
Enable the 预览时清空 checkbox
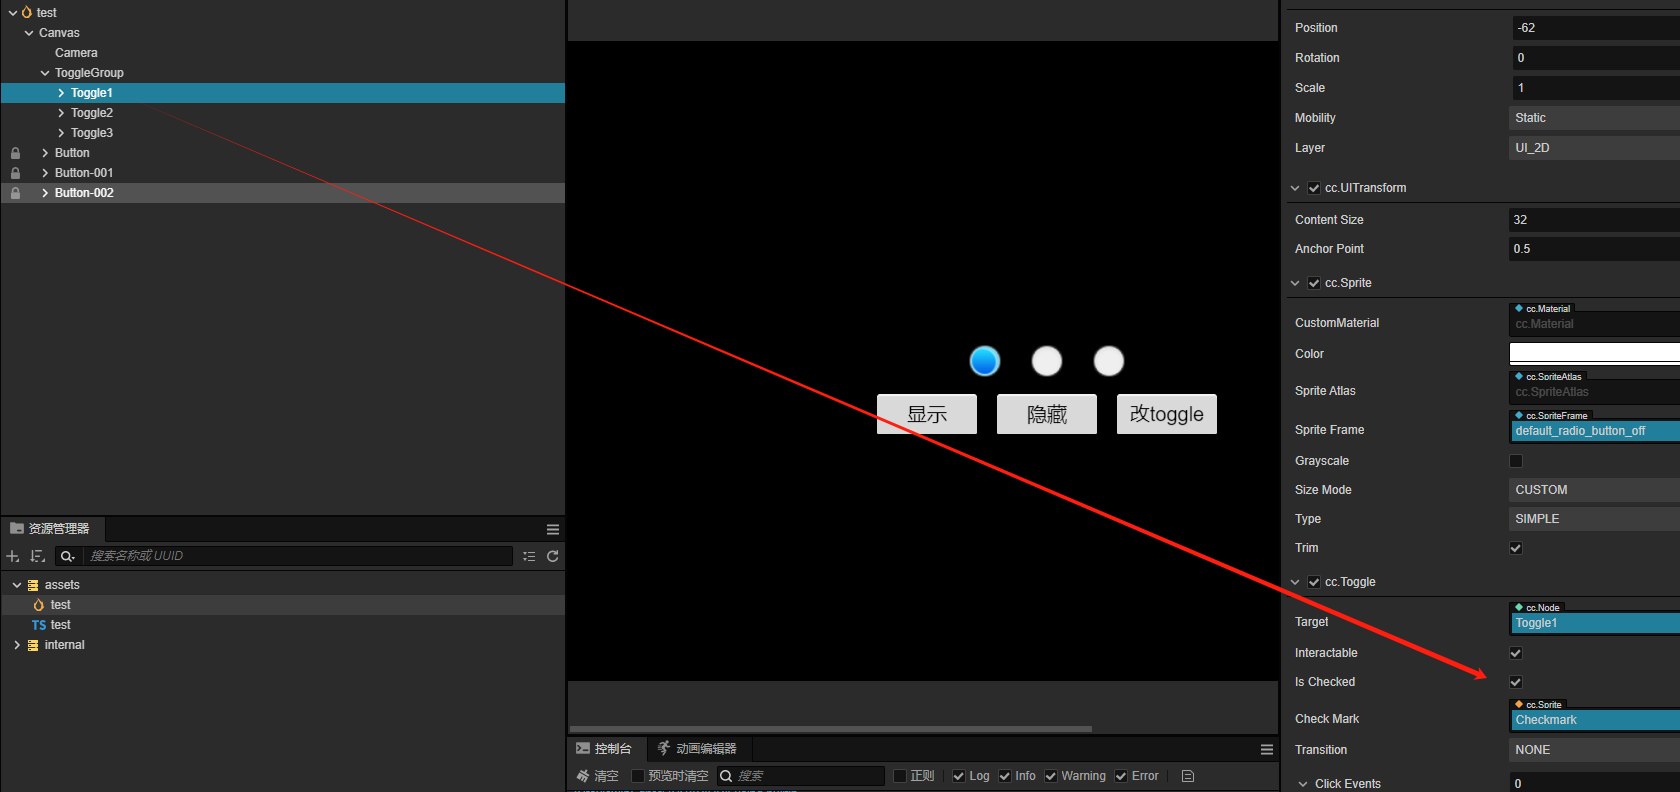click(638, 776)
